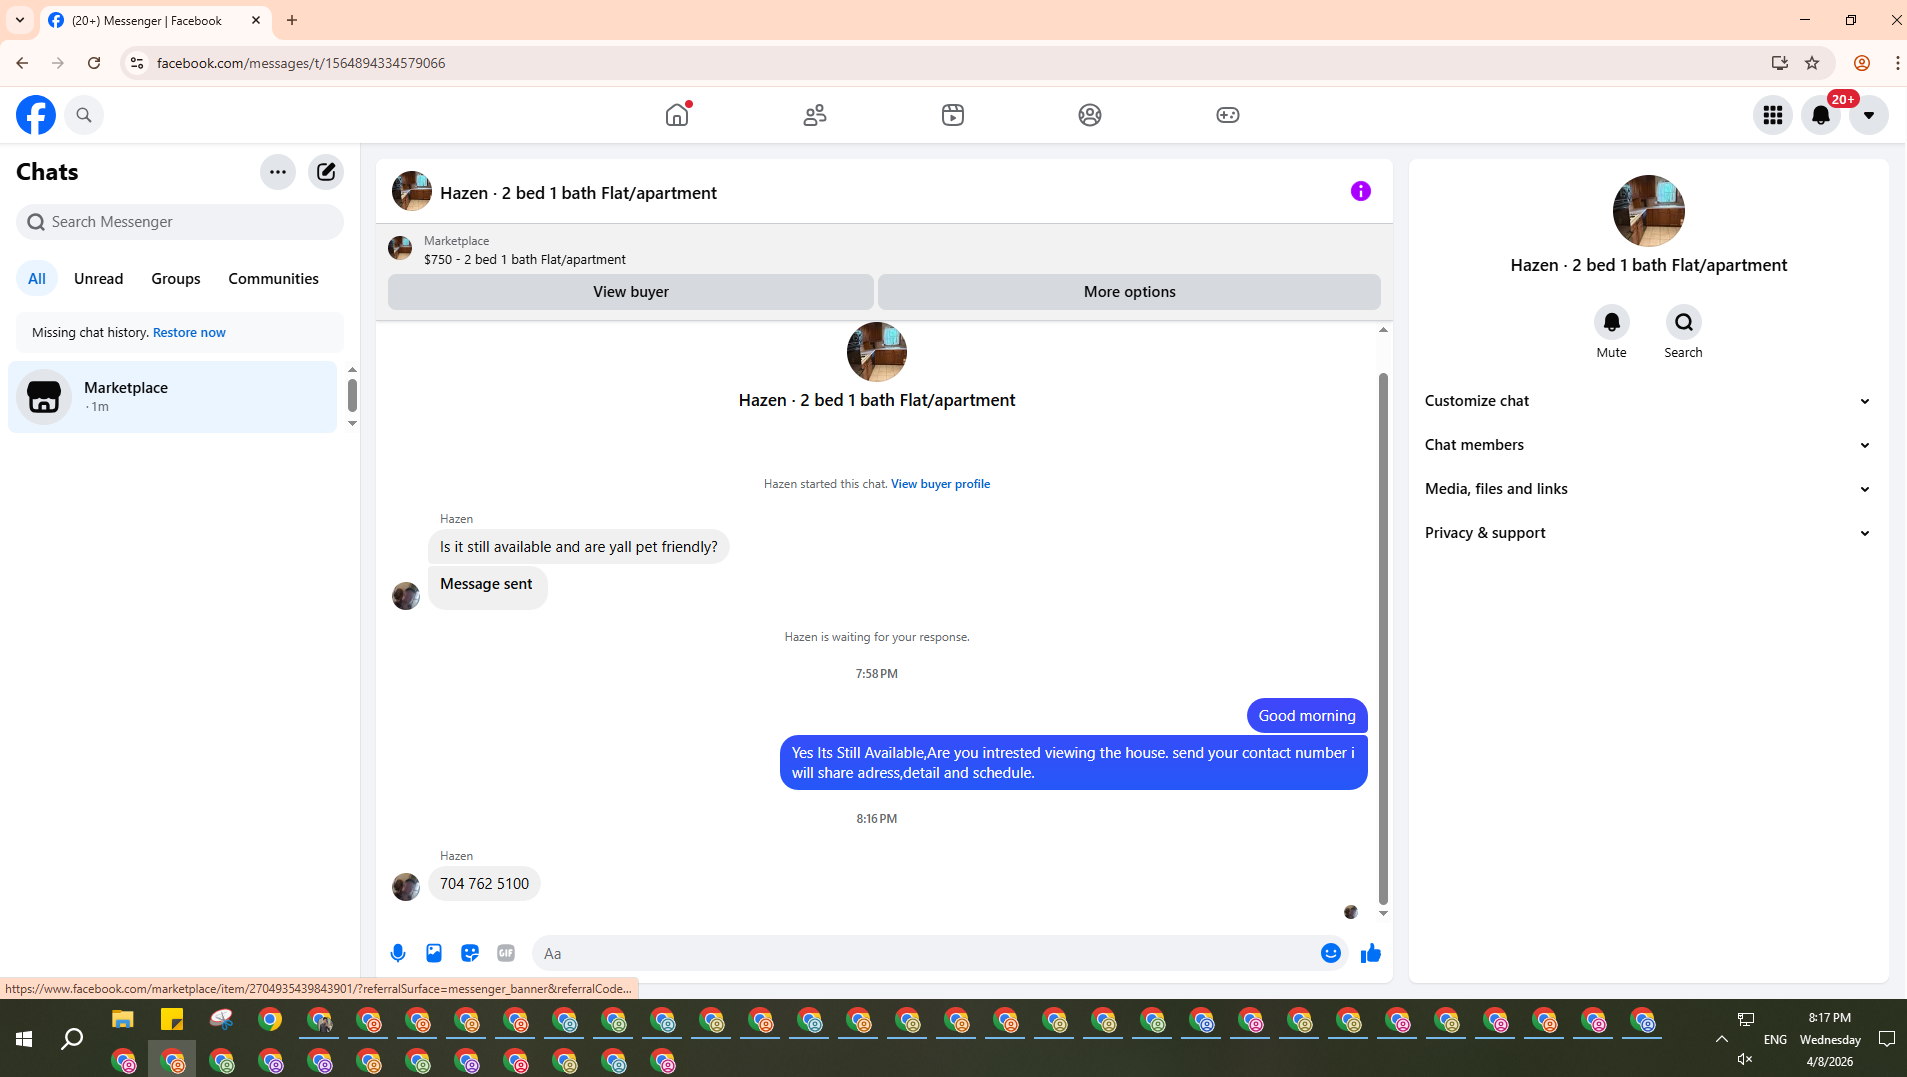Click the muted volume tray icon
1907x1077 pixels.
[1745, 1059]
